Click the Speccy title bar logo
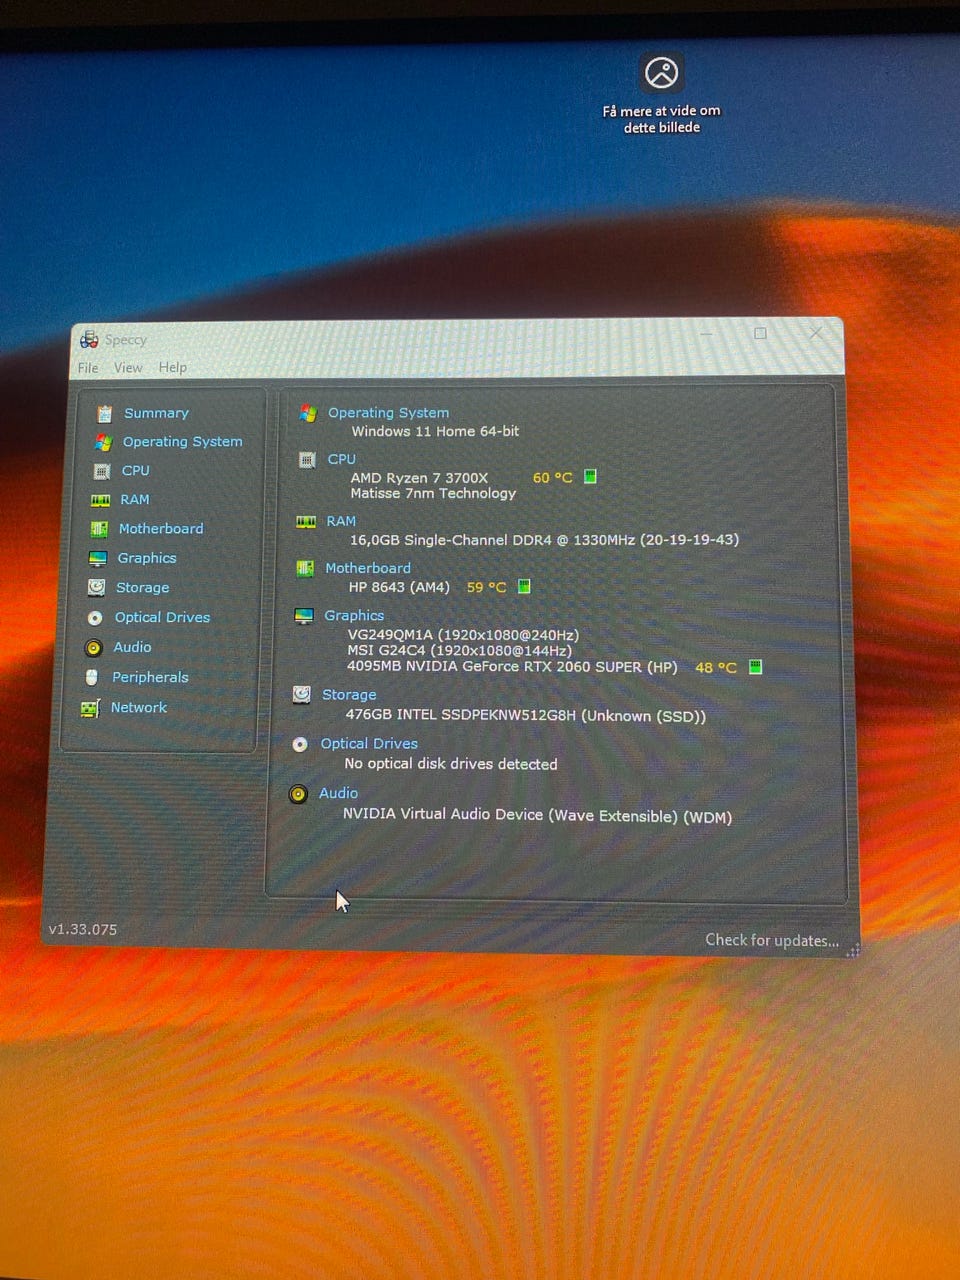Viewport: 960px width, 1280px height. coord(89,340)
